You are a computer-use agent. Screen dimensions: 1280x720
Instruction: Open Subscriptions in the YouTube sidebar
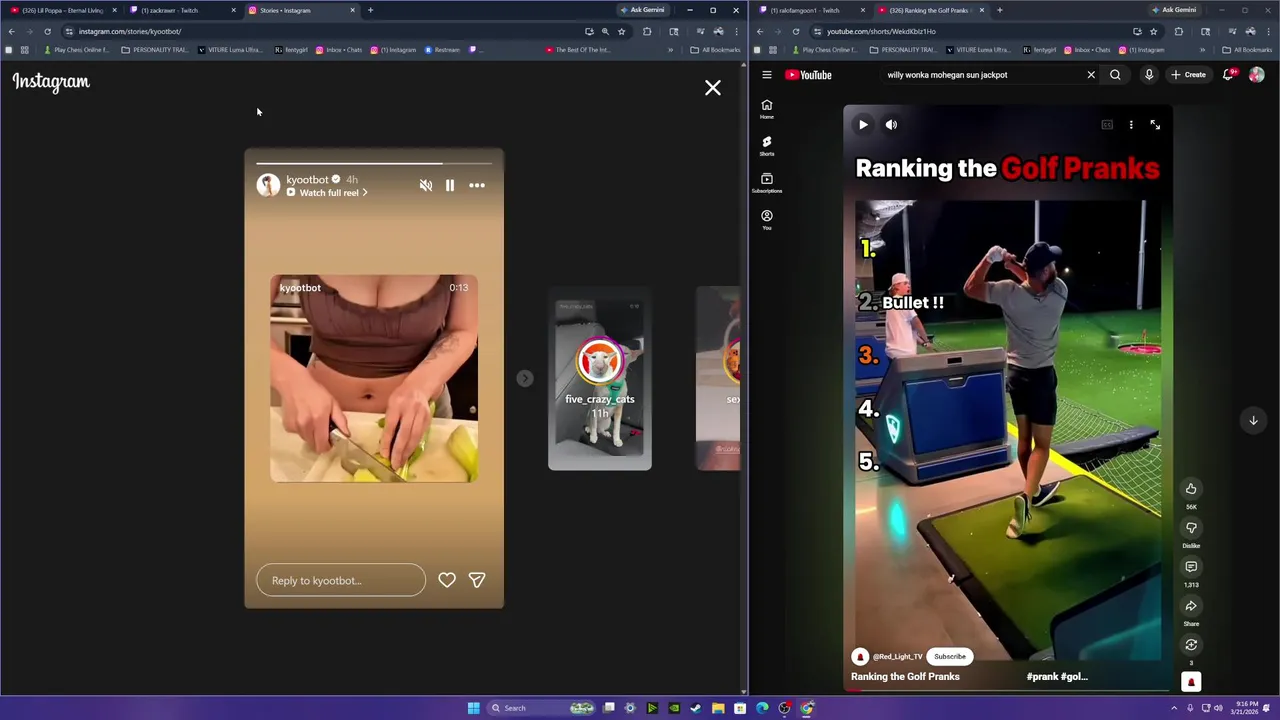tap(767, 183)
